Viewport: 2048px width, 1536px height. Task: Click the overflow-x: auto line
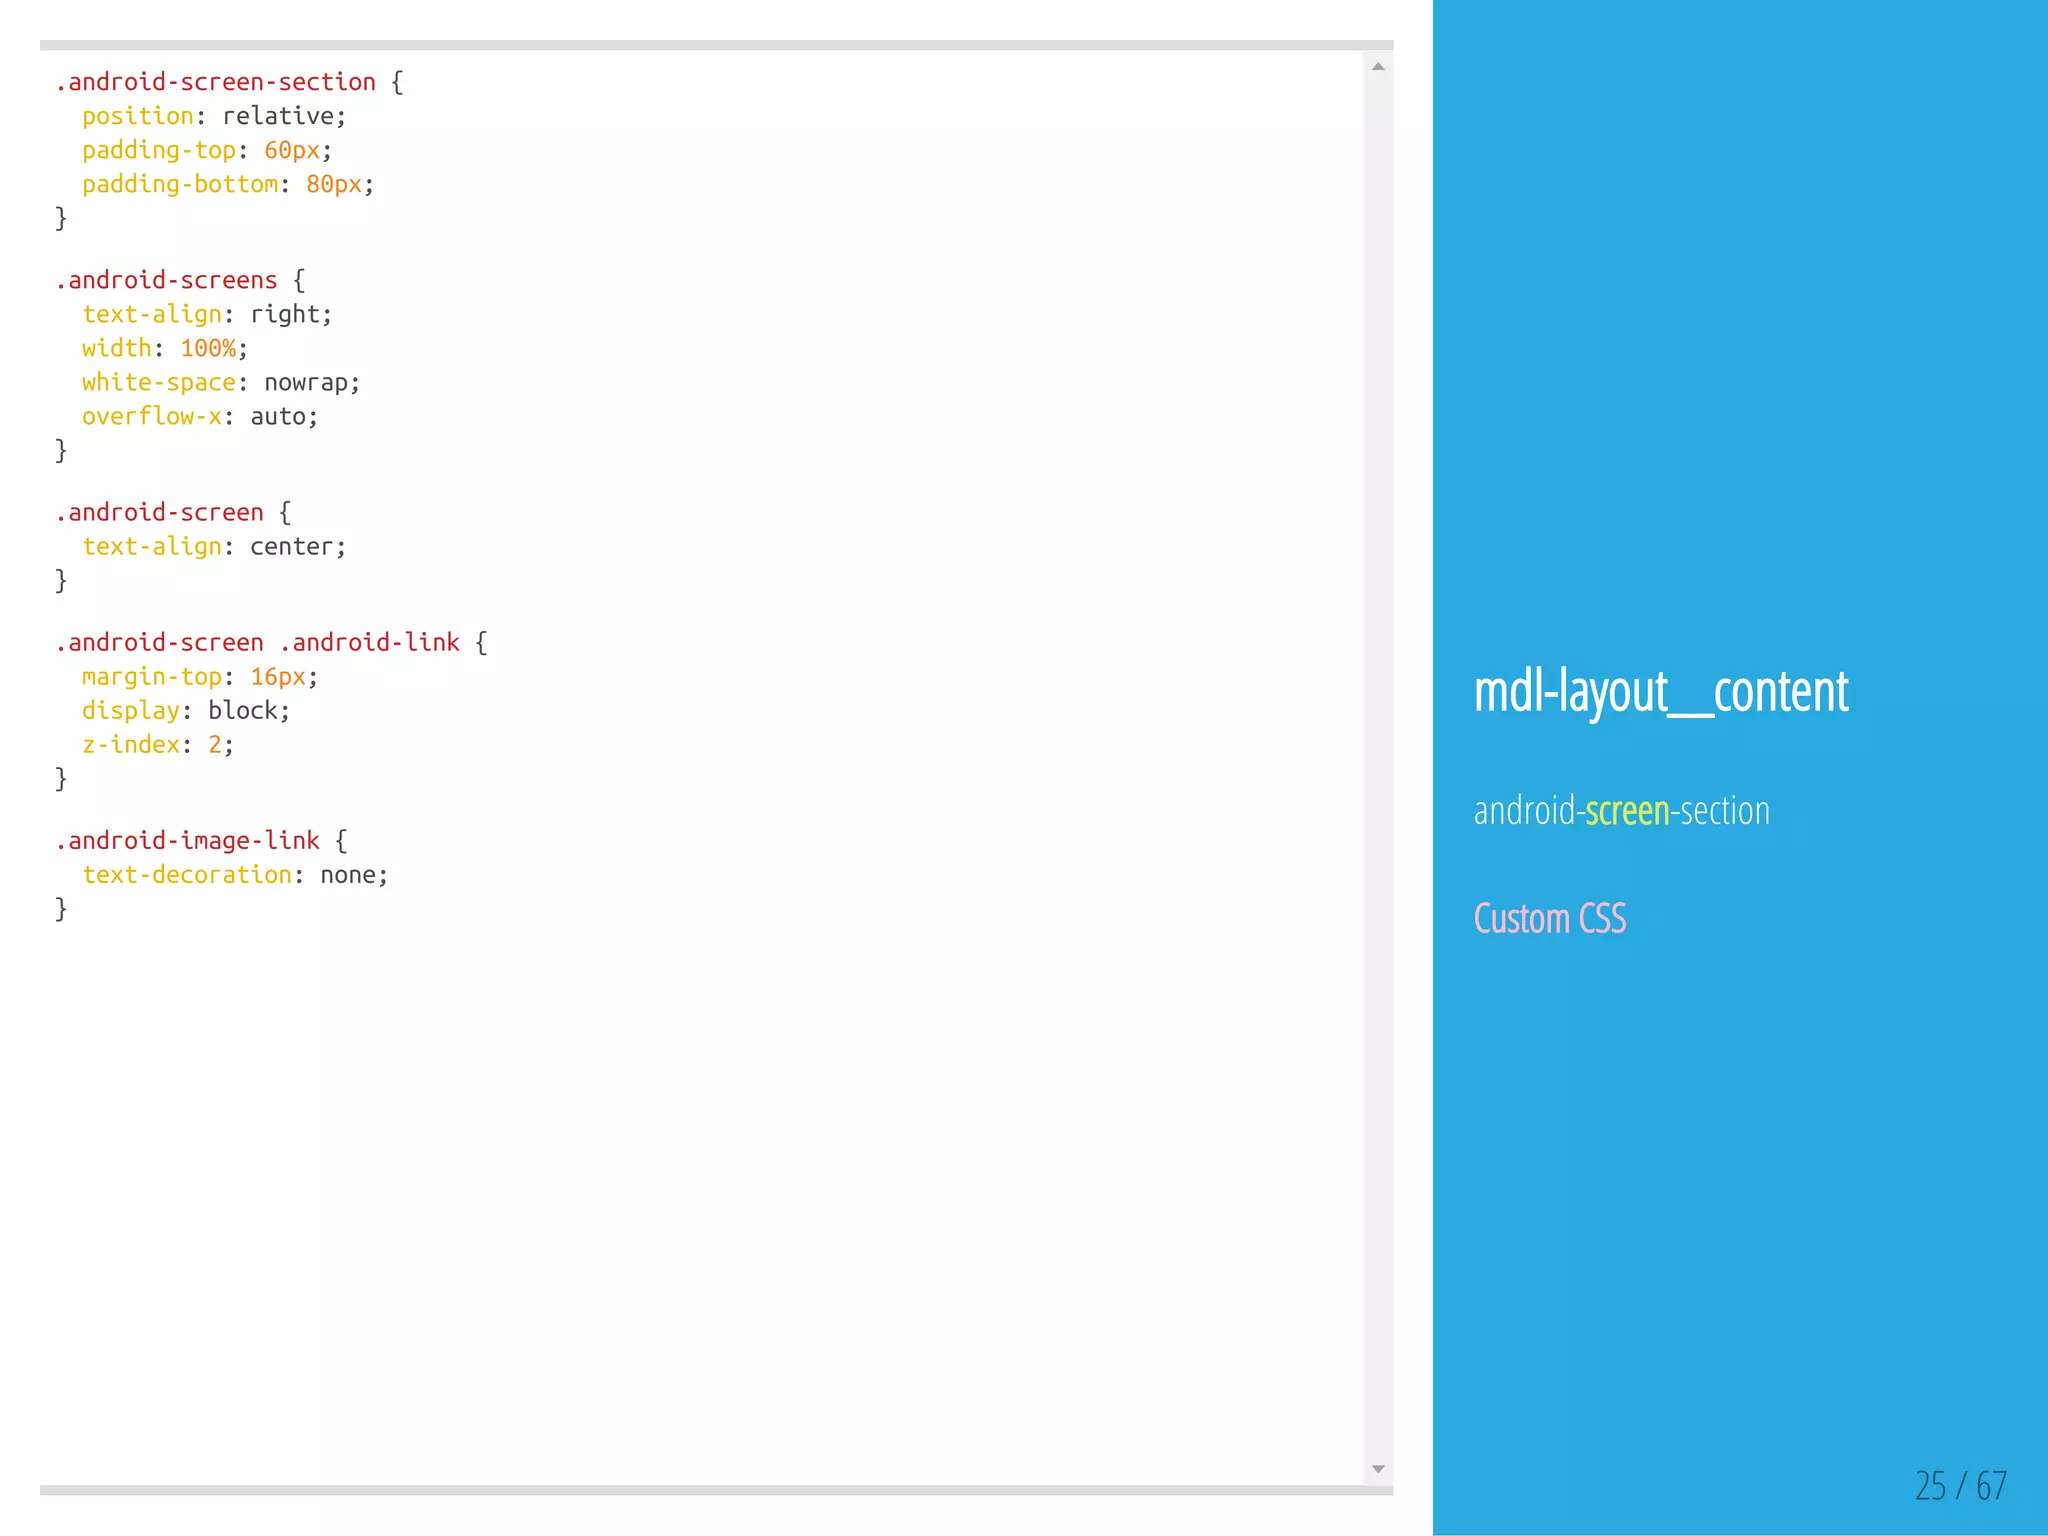(199, 417)
